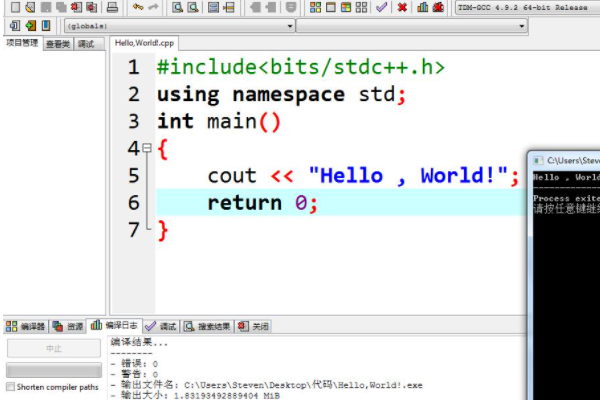This screenshot has height=400, width=600.
Task: Switch to the 编译日志 tab
Action: (x=114, y=326)
